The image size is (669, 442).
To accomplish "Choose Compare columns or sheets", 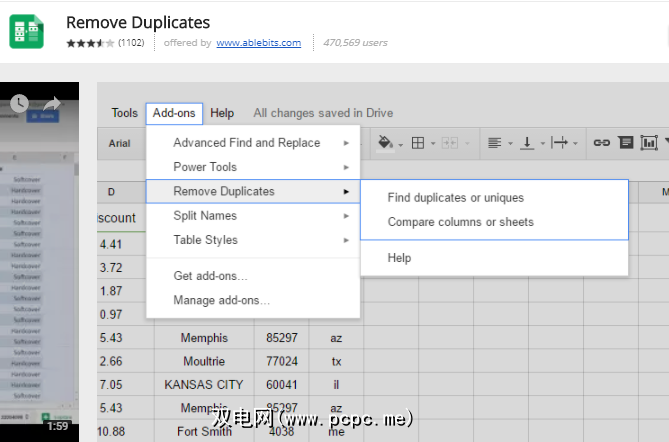I will tap(460, 222).
